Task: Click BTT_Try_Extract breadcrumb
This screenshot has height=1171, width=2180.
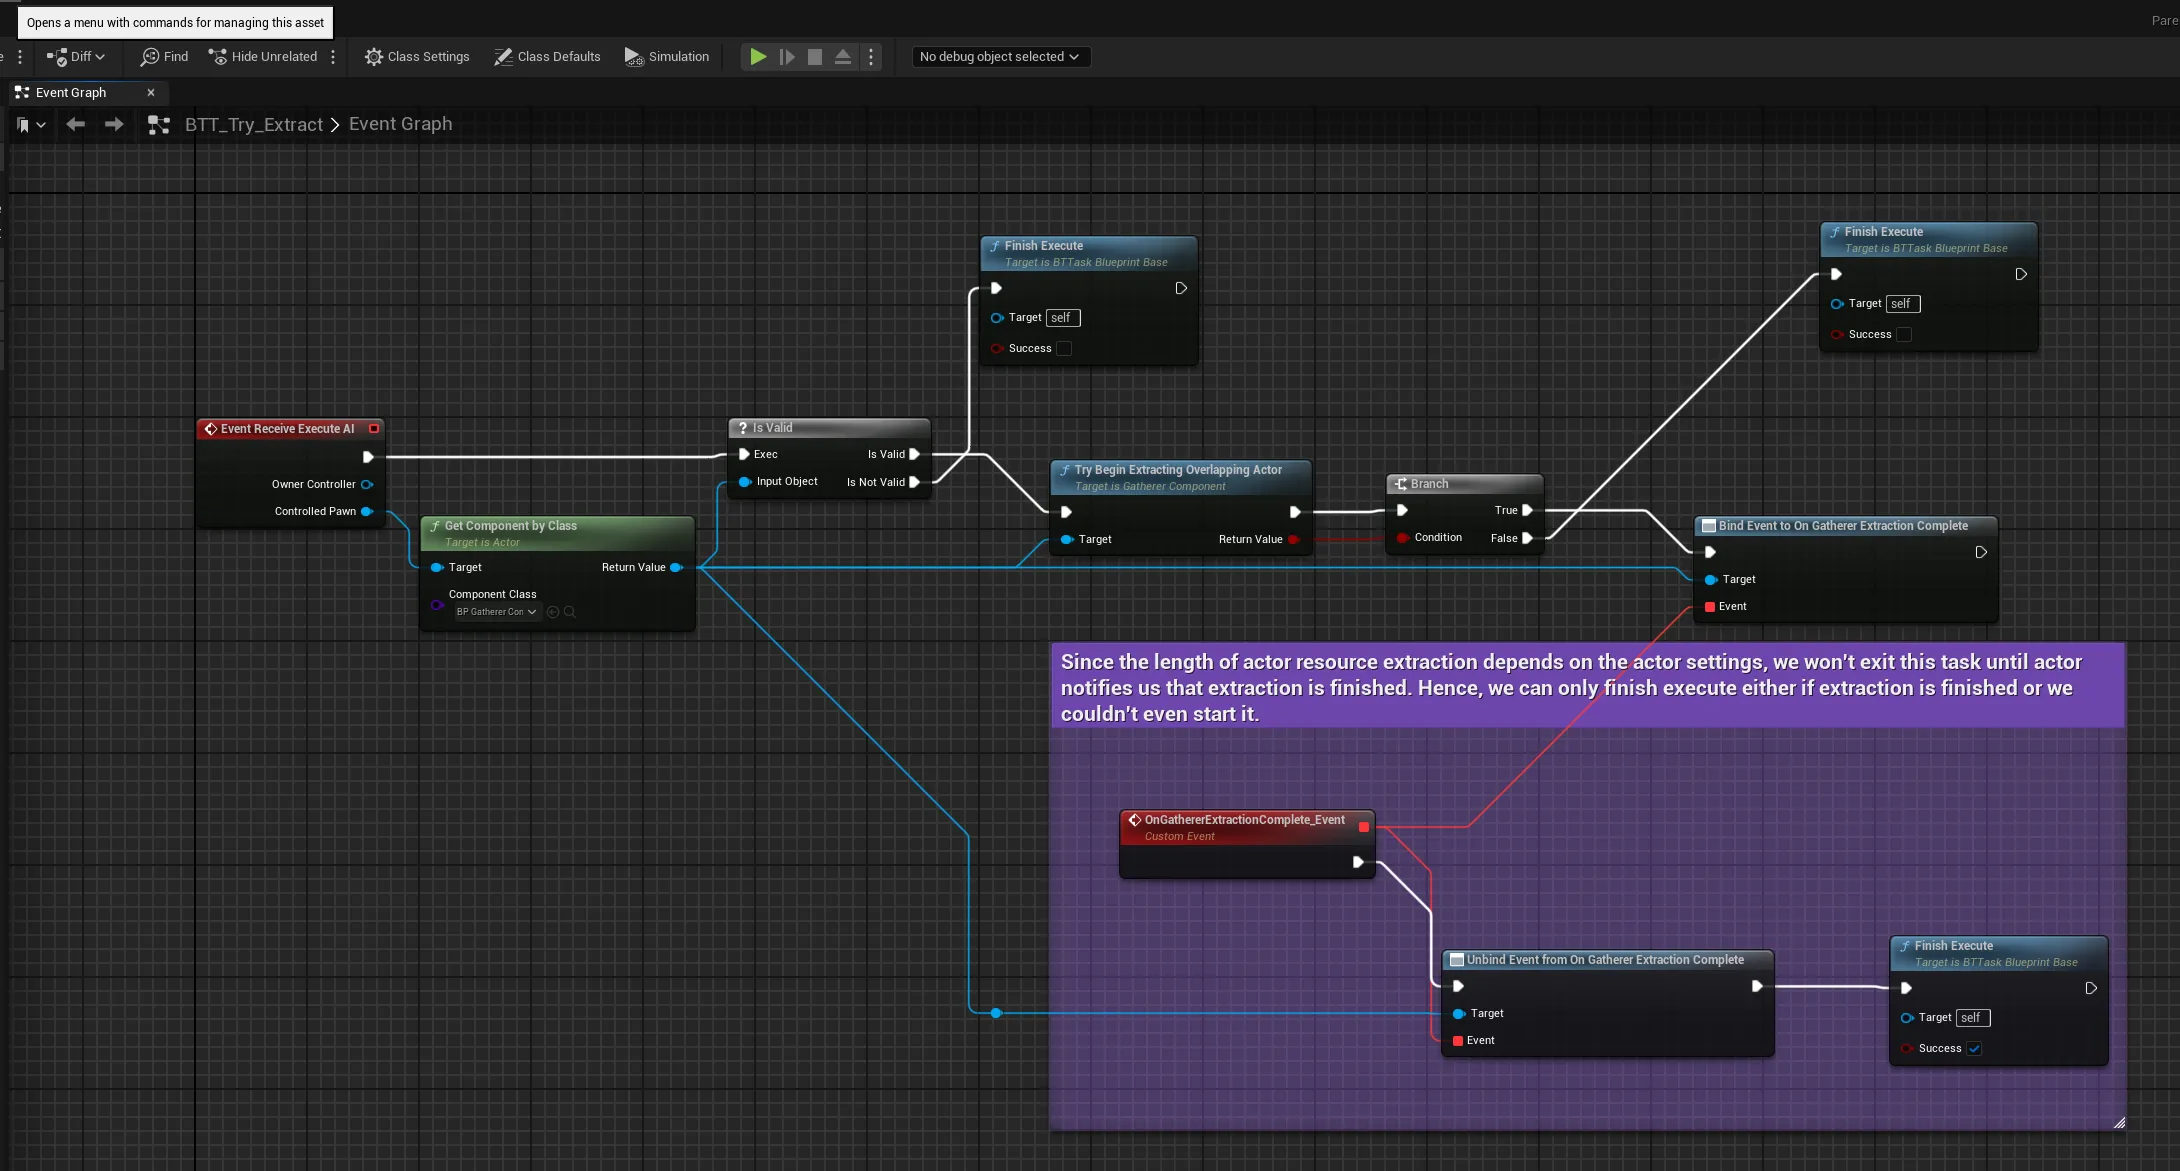Action: point(254,124)
